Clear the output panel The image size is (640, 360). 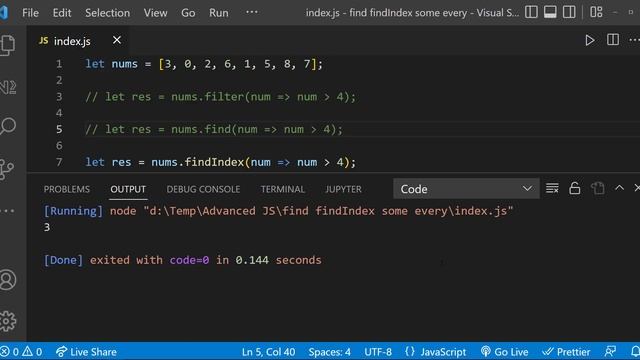coord(552,188)
